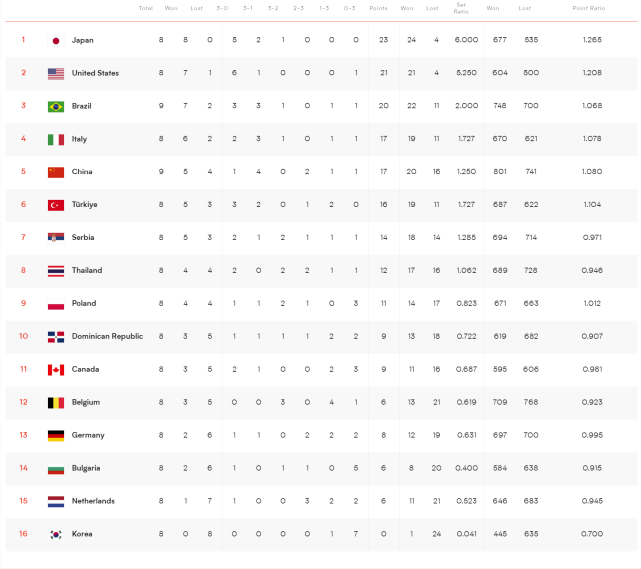The height and width of the screenshot is (569, 641).
Task: Click the Dominican Republic flag icon
Action: pos(56,337)
